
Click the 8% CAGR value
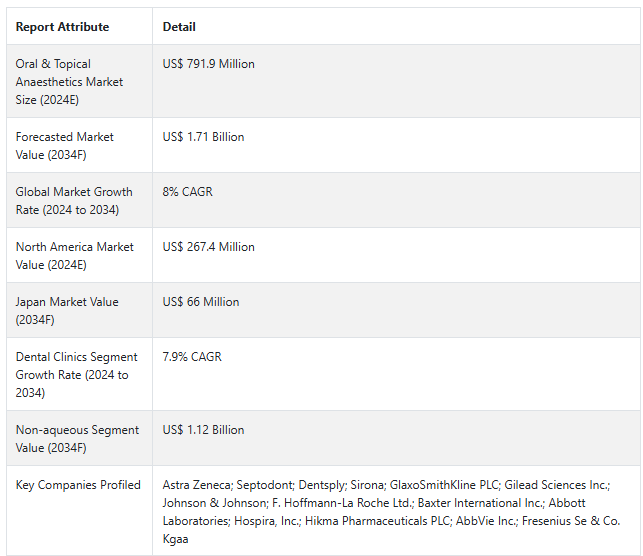[187, 192]
